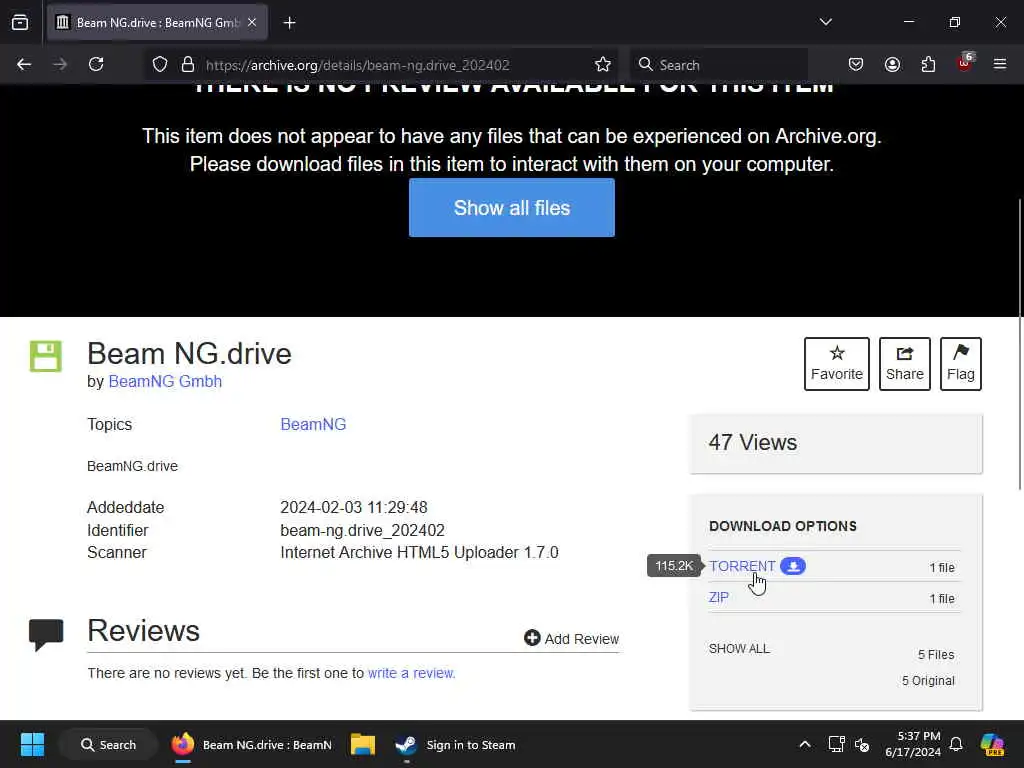This screenshot has height=768, width=1024.
Task: Click the Windows taskbar Search box
Action: click(108, 744)
